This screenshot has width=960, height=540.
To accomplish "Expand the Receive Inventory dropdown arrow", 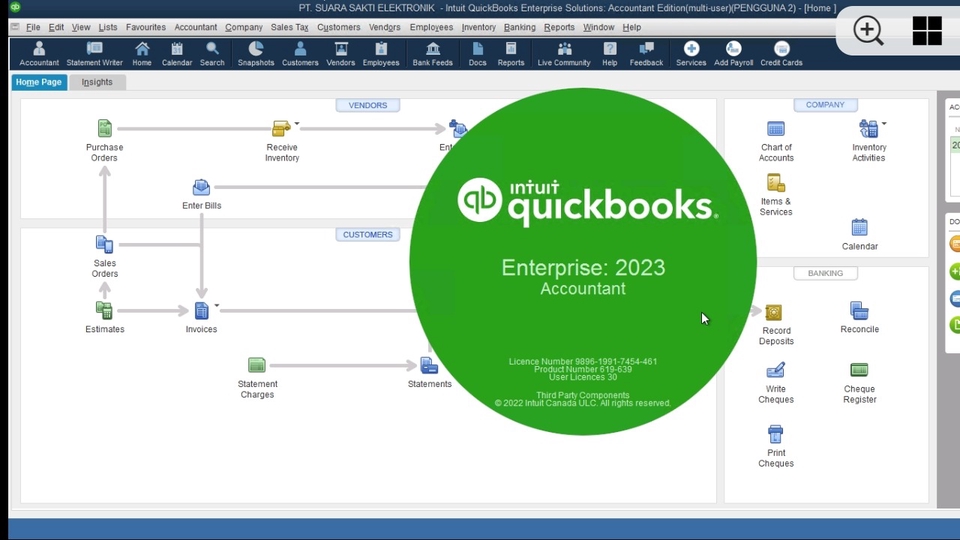I will click(297, 125).
